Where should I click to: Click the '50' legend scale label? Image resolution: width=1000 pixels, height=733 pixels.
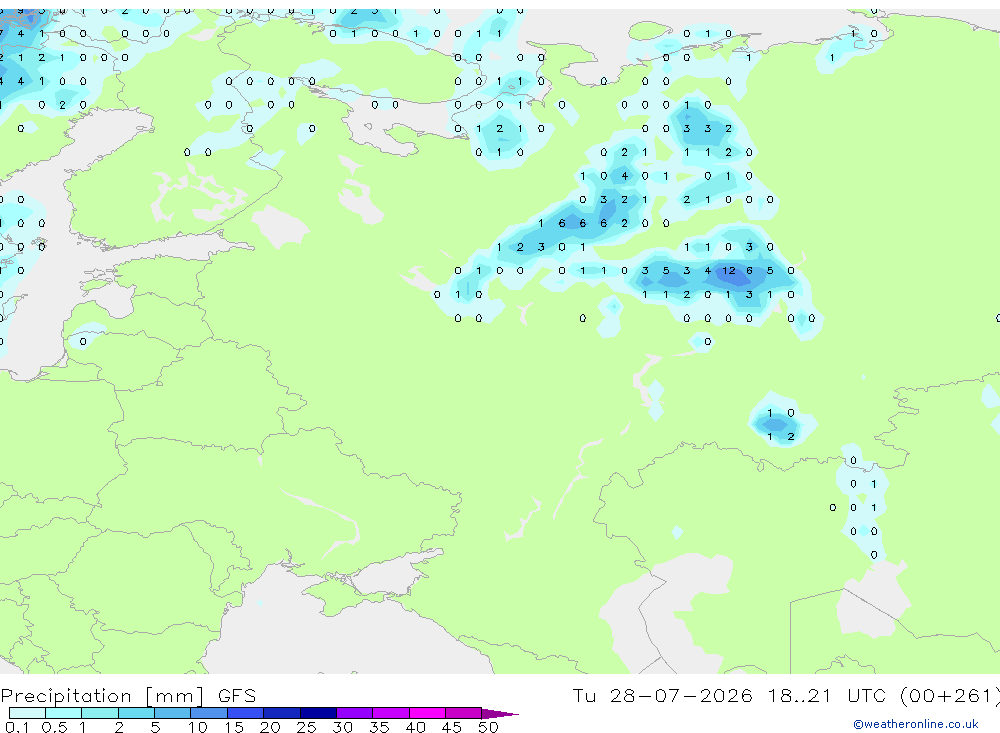click(x=488, y=727)
